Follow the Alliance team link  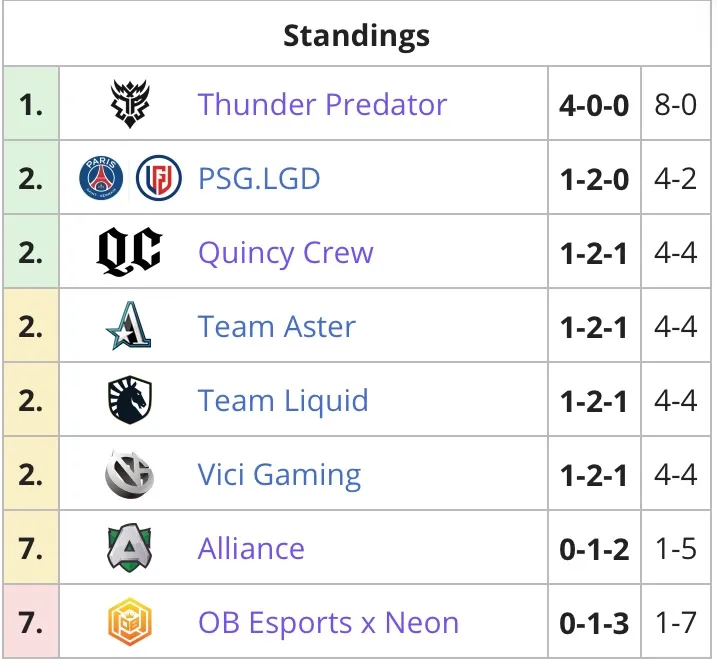pyautogui.click(x=251, y=549)
